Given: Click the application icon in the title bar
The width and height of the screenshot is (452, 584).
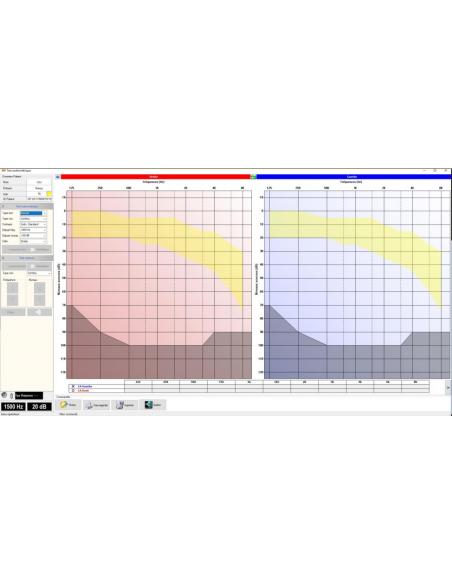Looking at the screenshot, I should pos(3,171).
